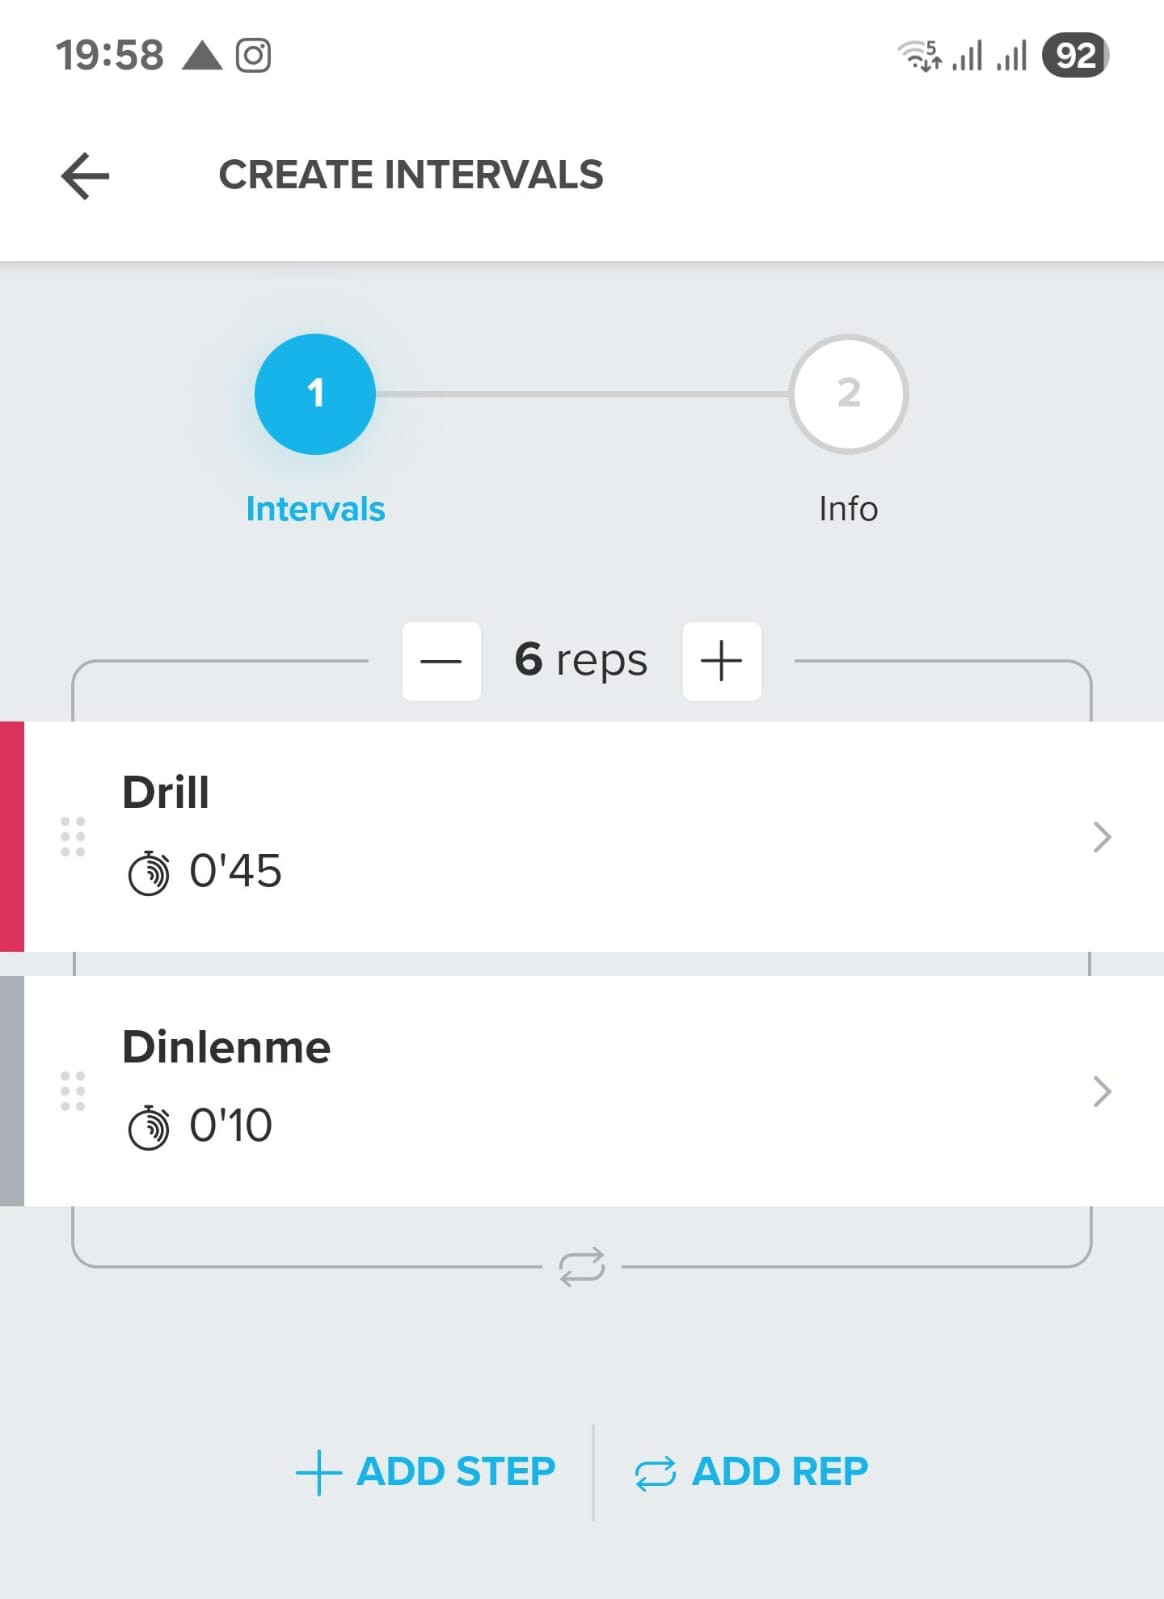Decrease reps with minus button

pyautogui.click(x=441, y=661)
